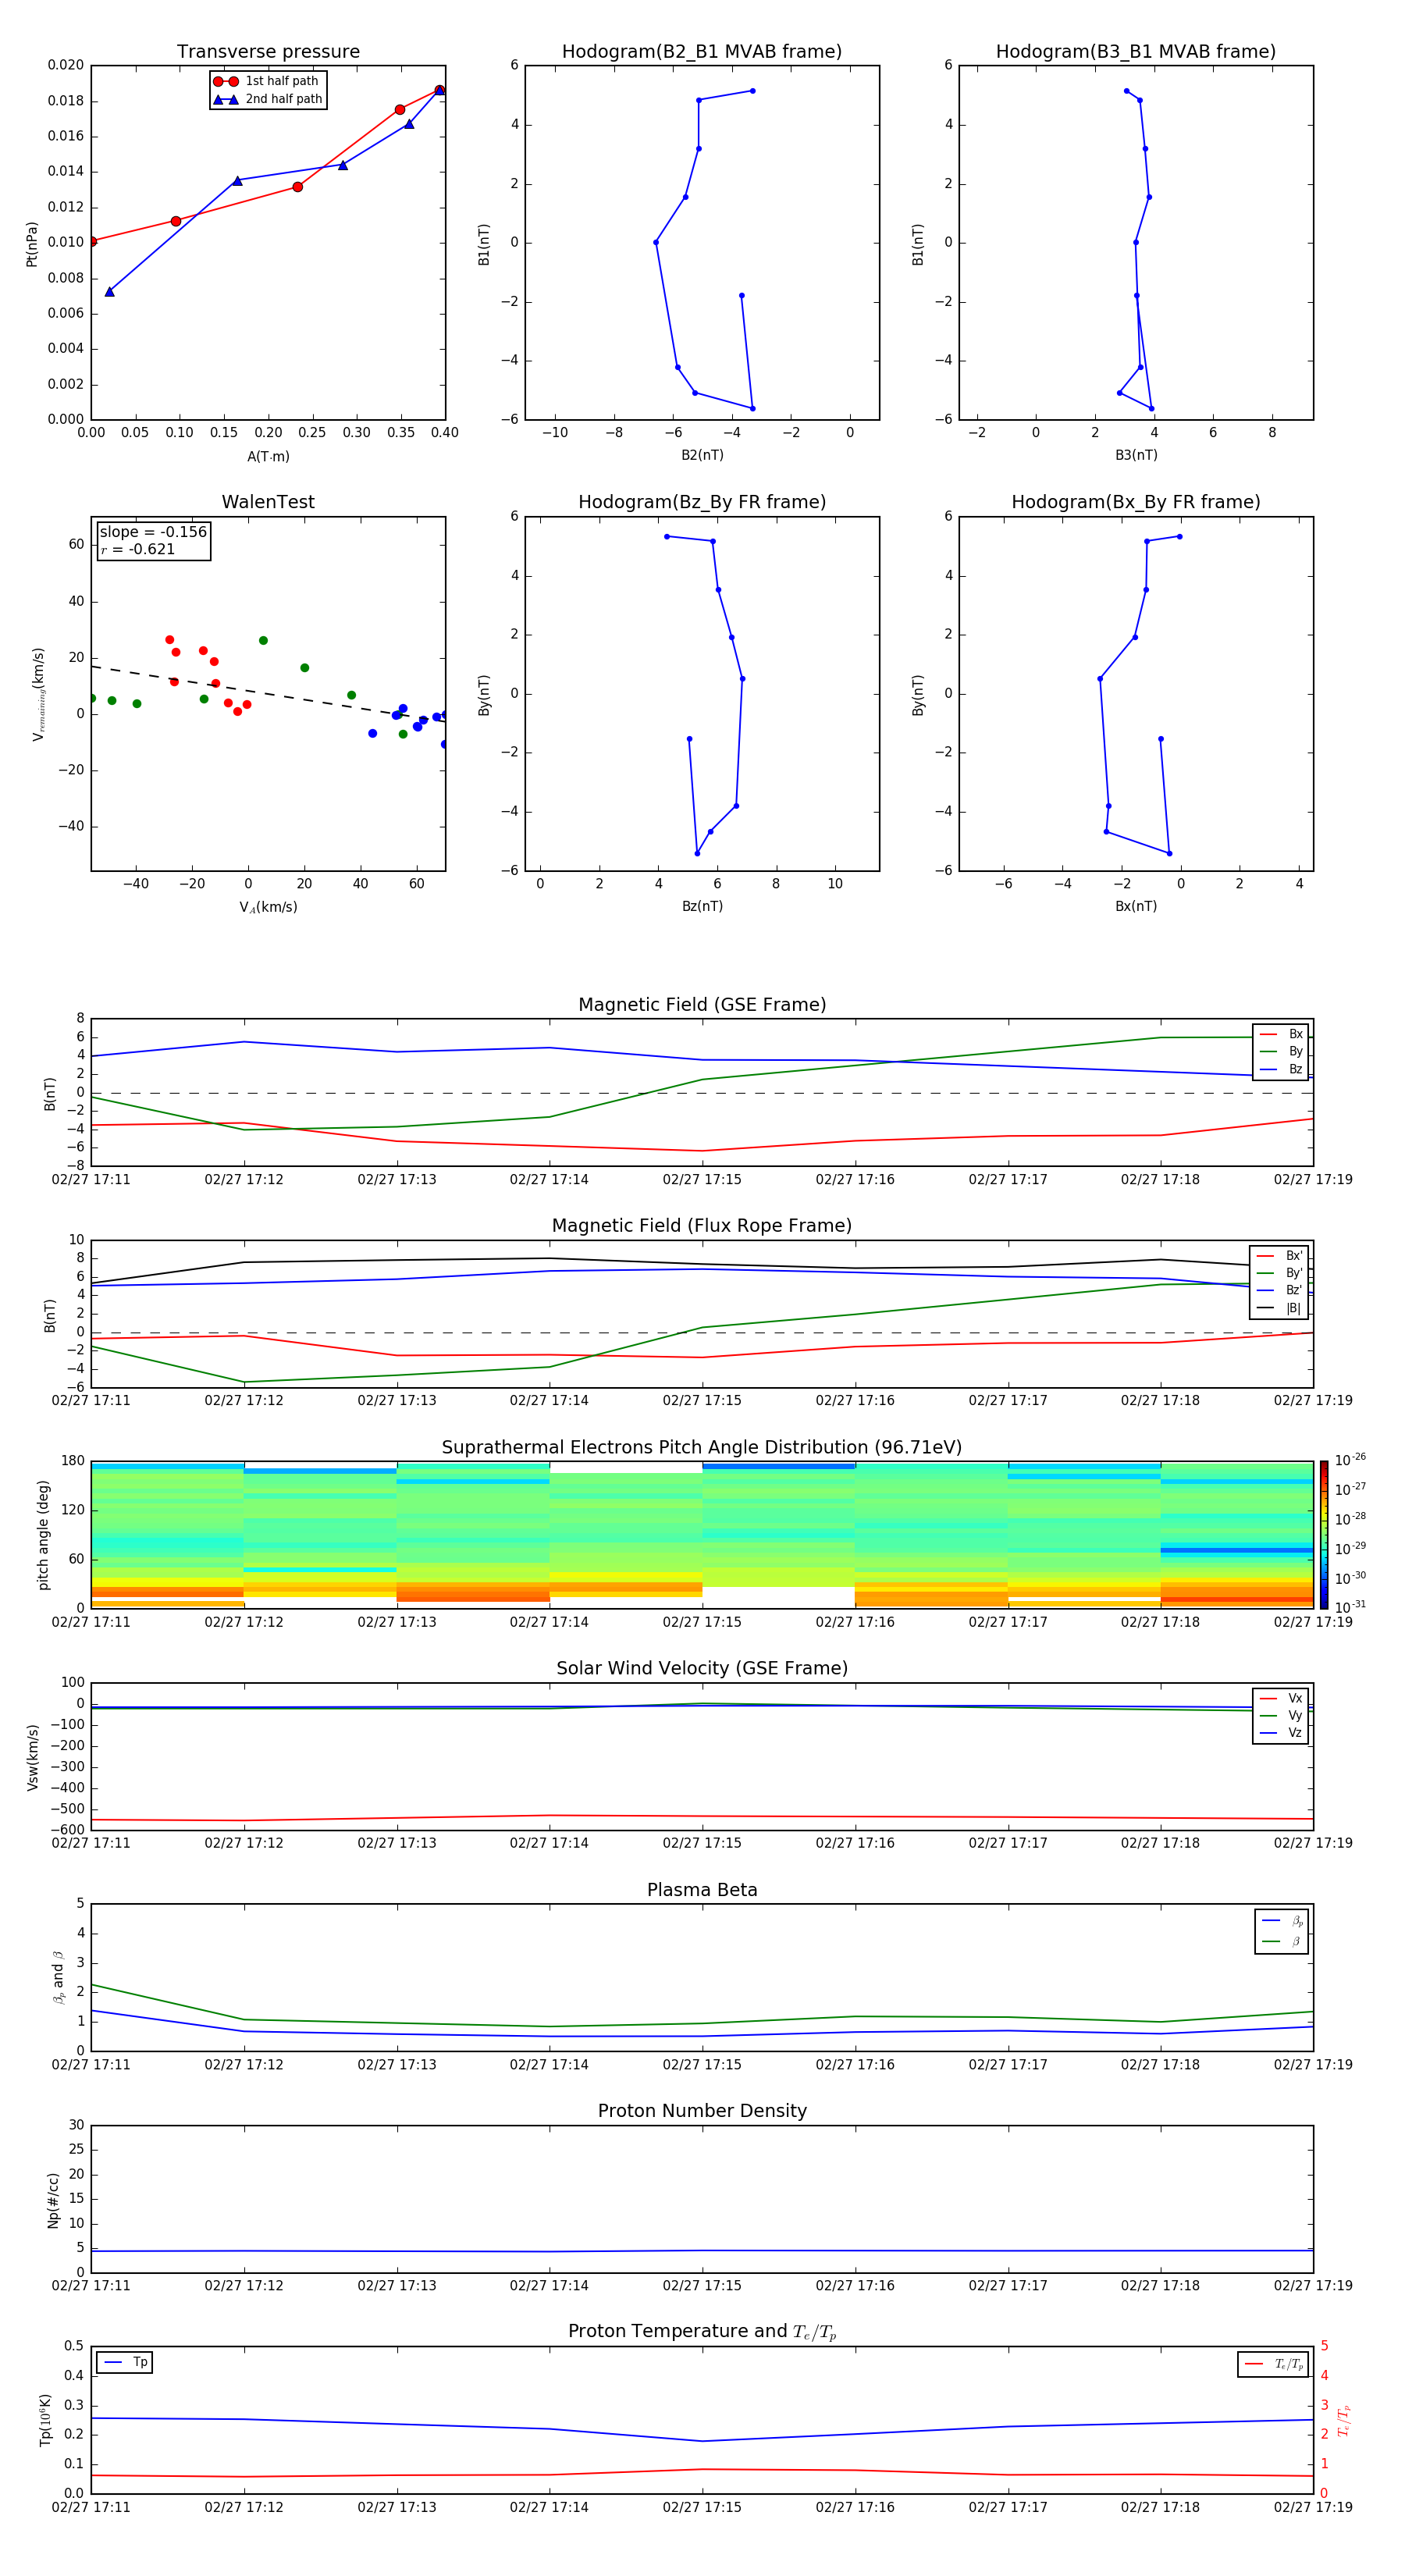Viewport: 1405px width, 2576px height.
Task: Click the 'B2(nT)' x-axis label
Action: pyautogui.click(x=702, y=455)
